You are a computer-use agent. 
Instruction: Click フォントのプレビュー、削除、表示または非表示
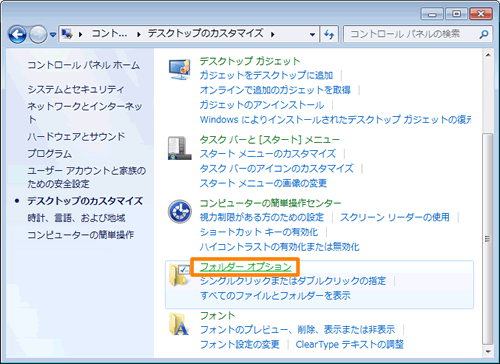297,330
